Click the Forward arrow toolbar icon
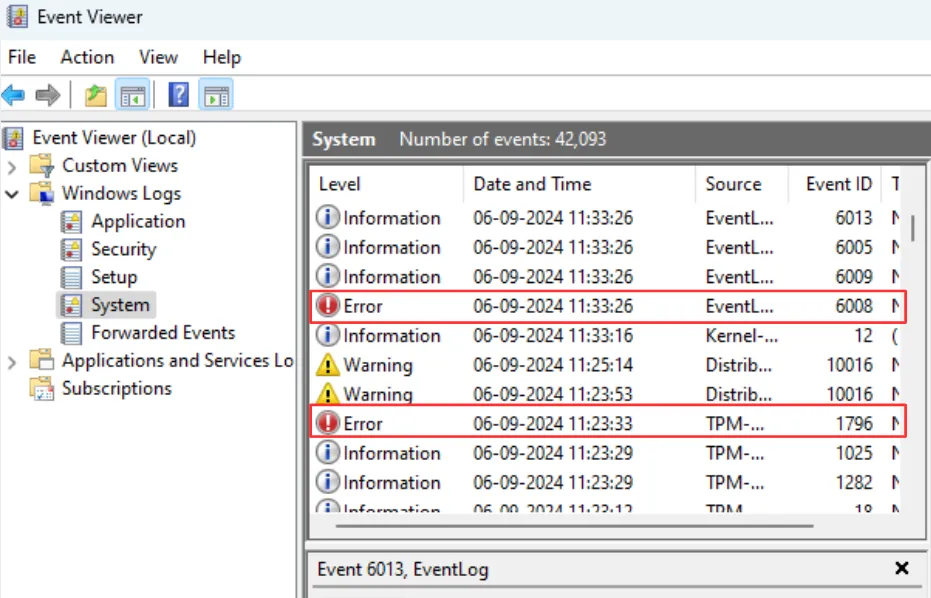The width and height of the screenshot is (931, 598). click(48, 95)
